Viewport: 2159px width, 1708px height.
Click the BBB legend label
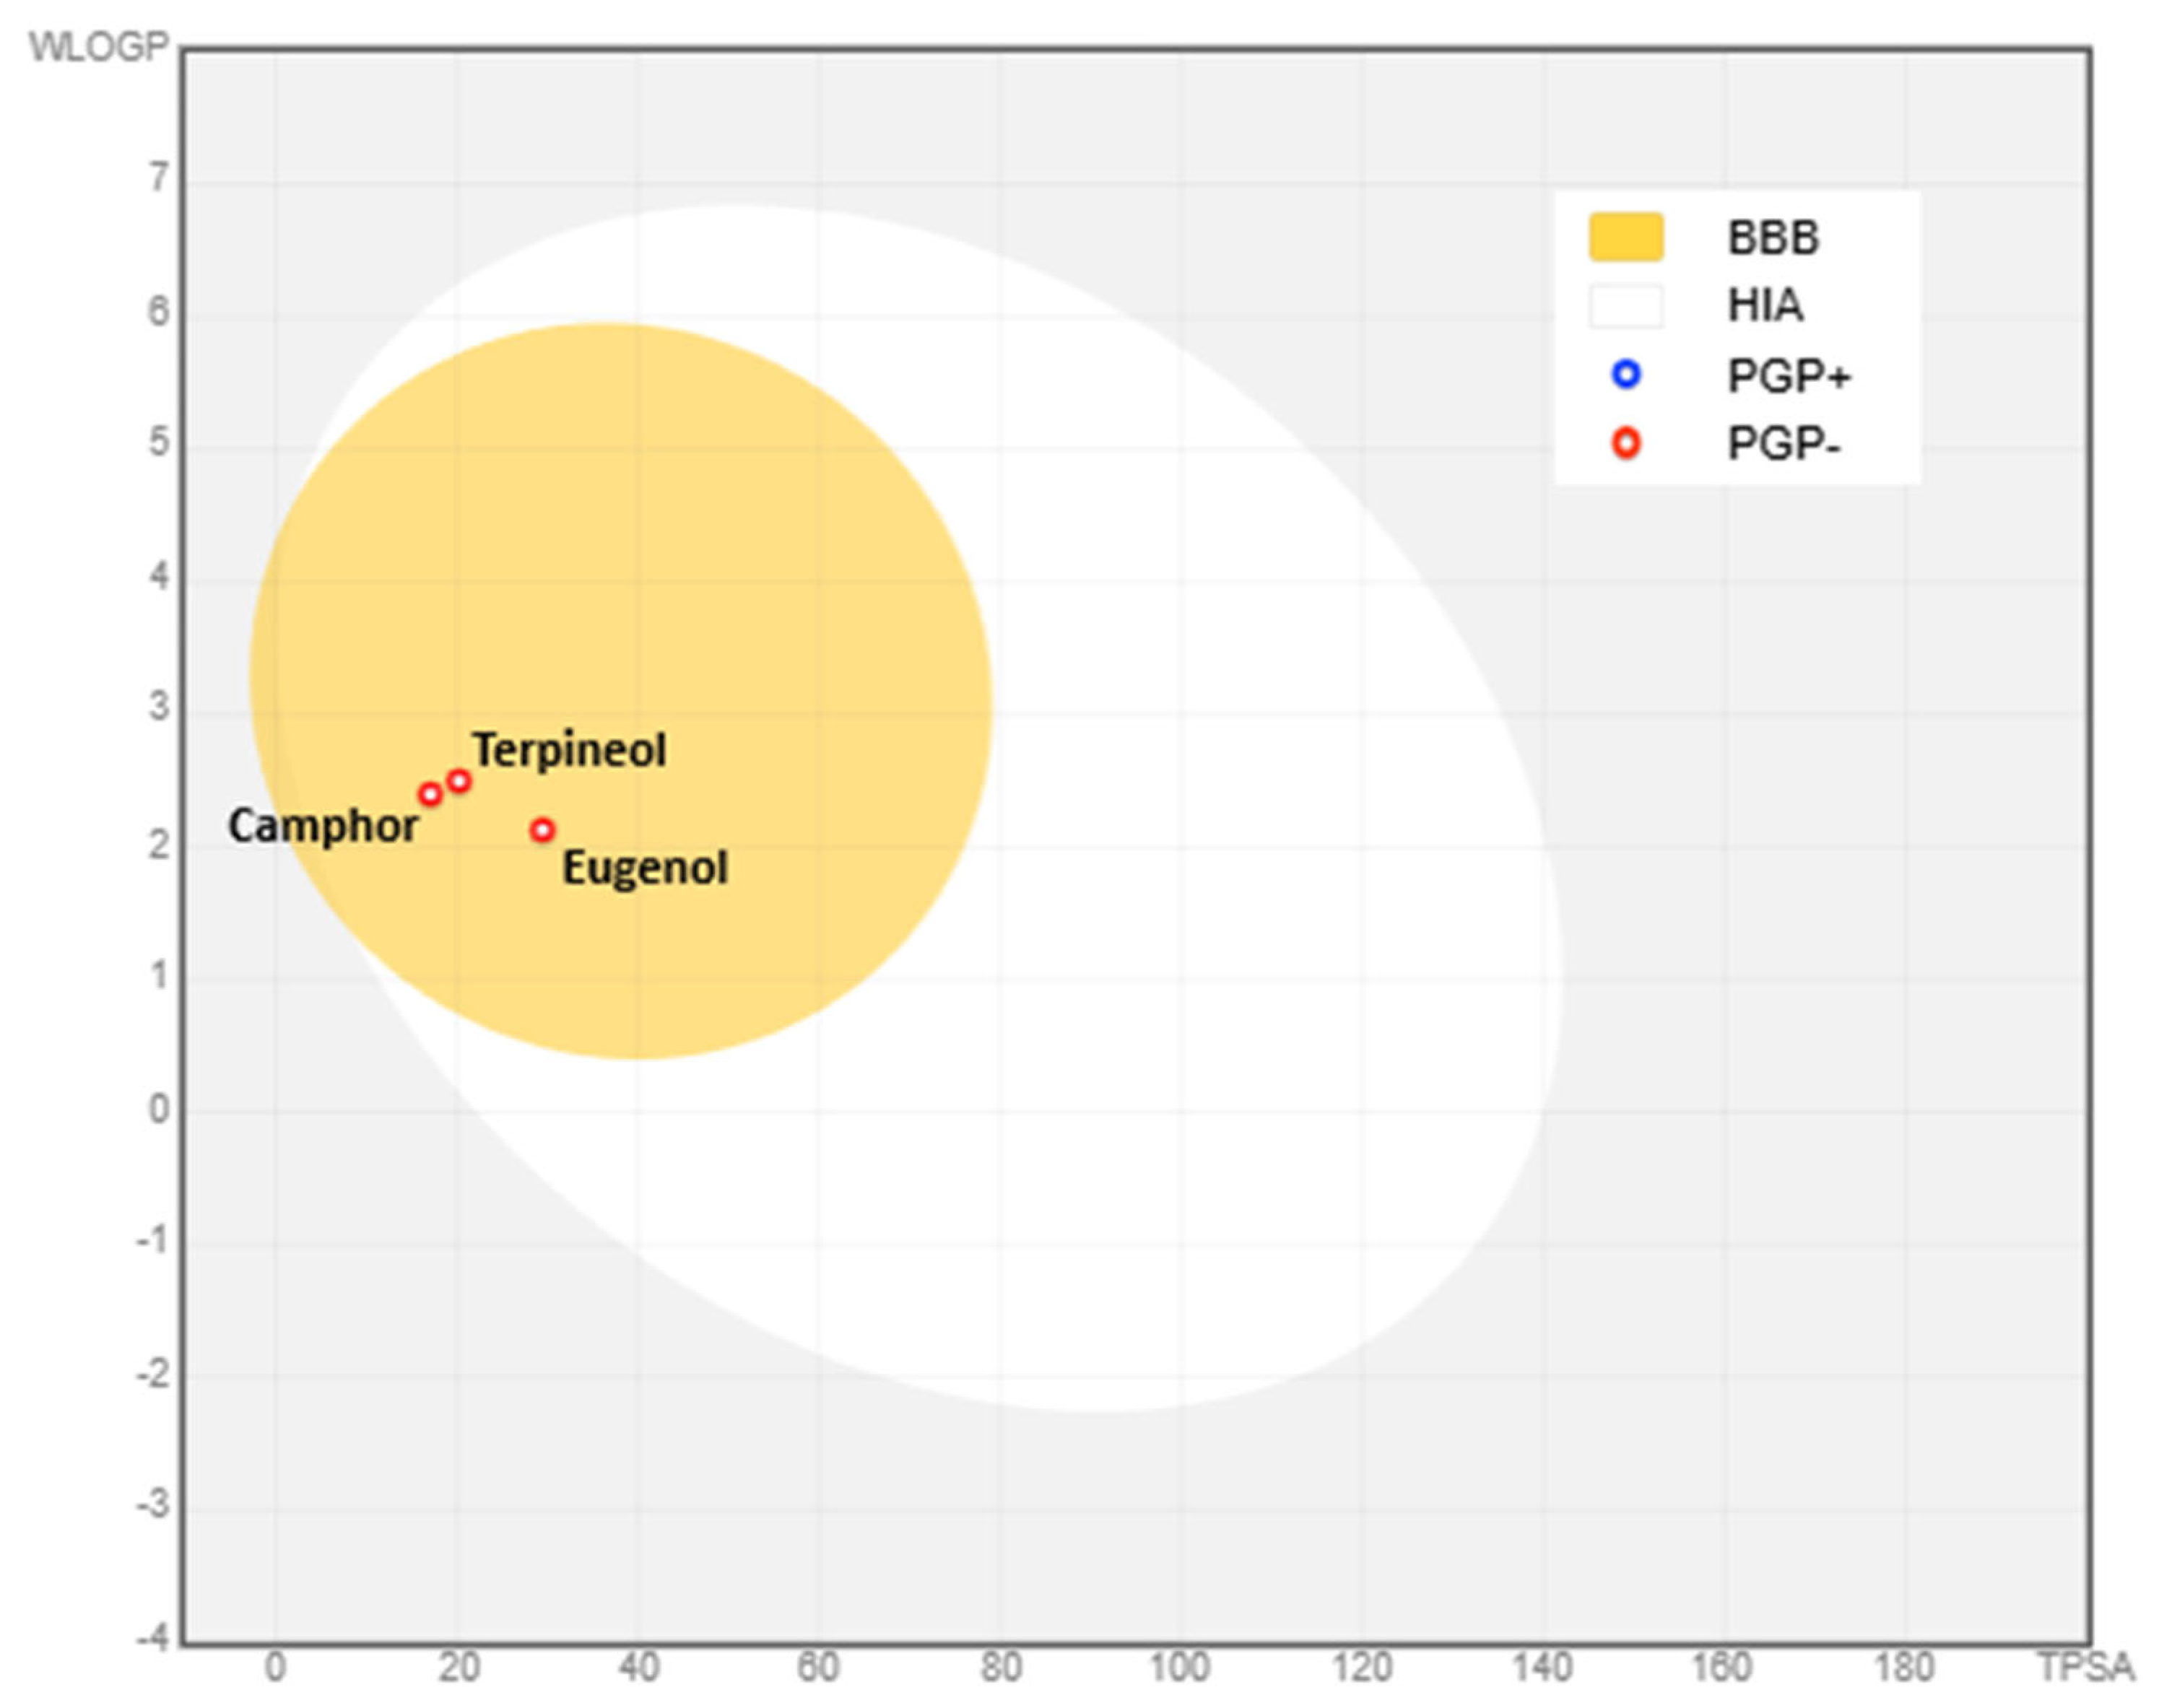coord(1773,238)
